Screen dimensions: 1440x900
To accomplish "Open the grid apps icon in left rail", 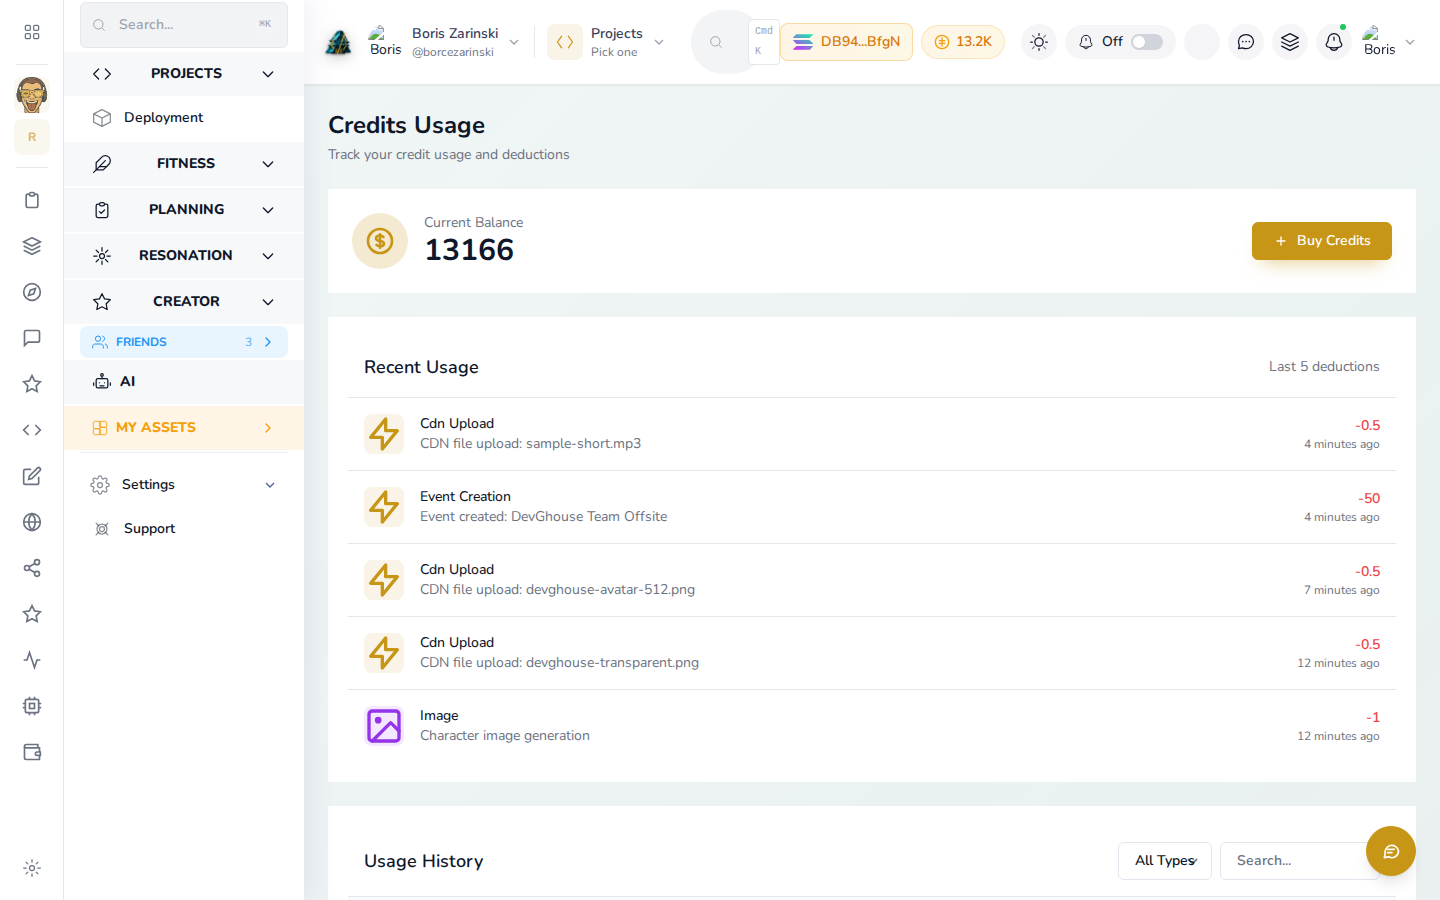I will click(32, 32).
